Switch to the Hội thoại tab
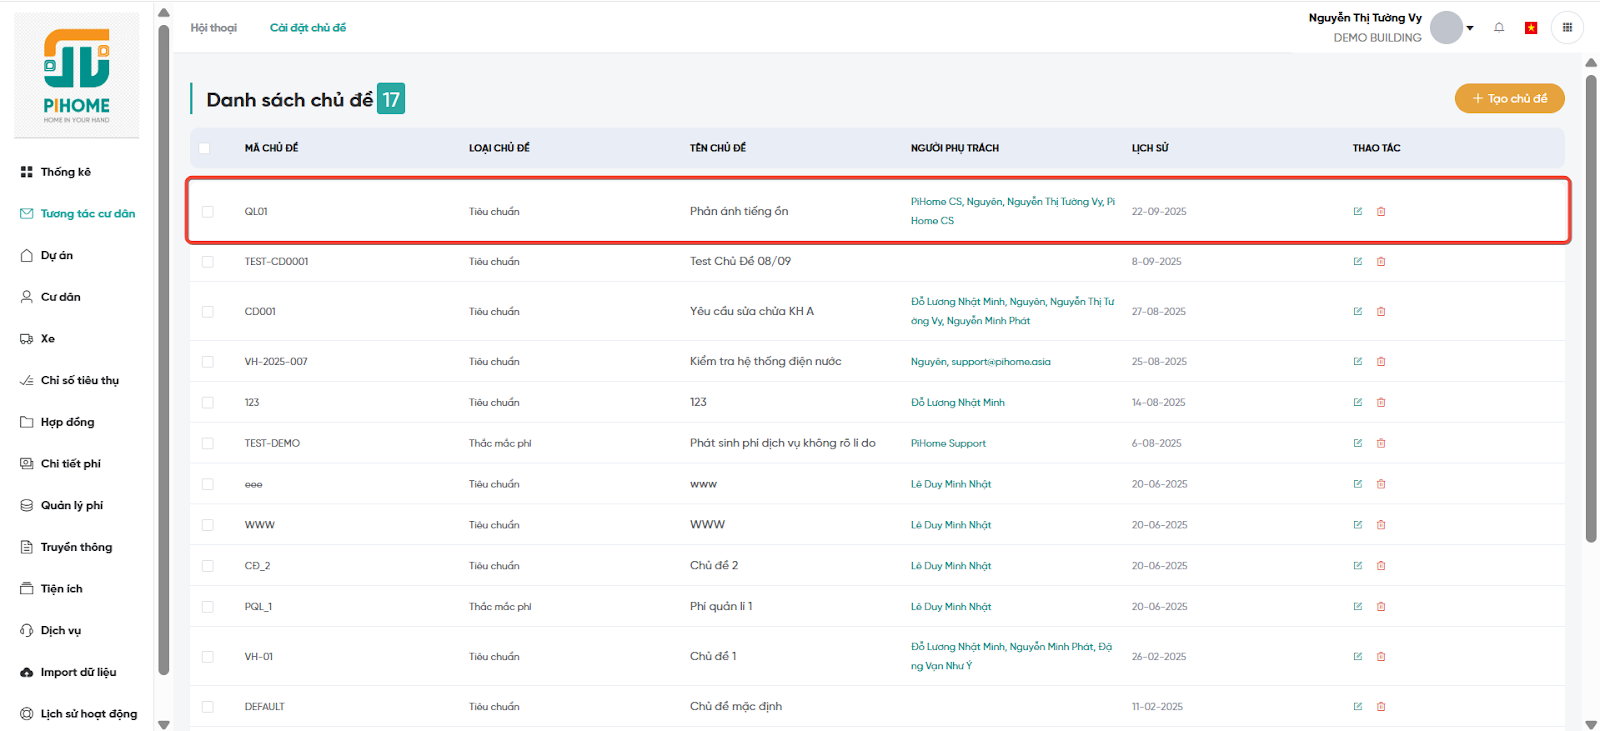Viewport: 1600px width, 731px height. [x=214, y=28]
